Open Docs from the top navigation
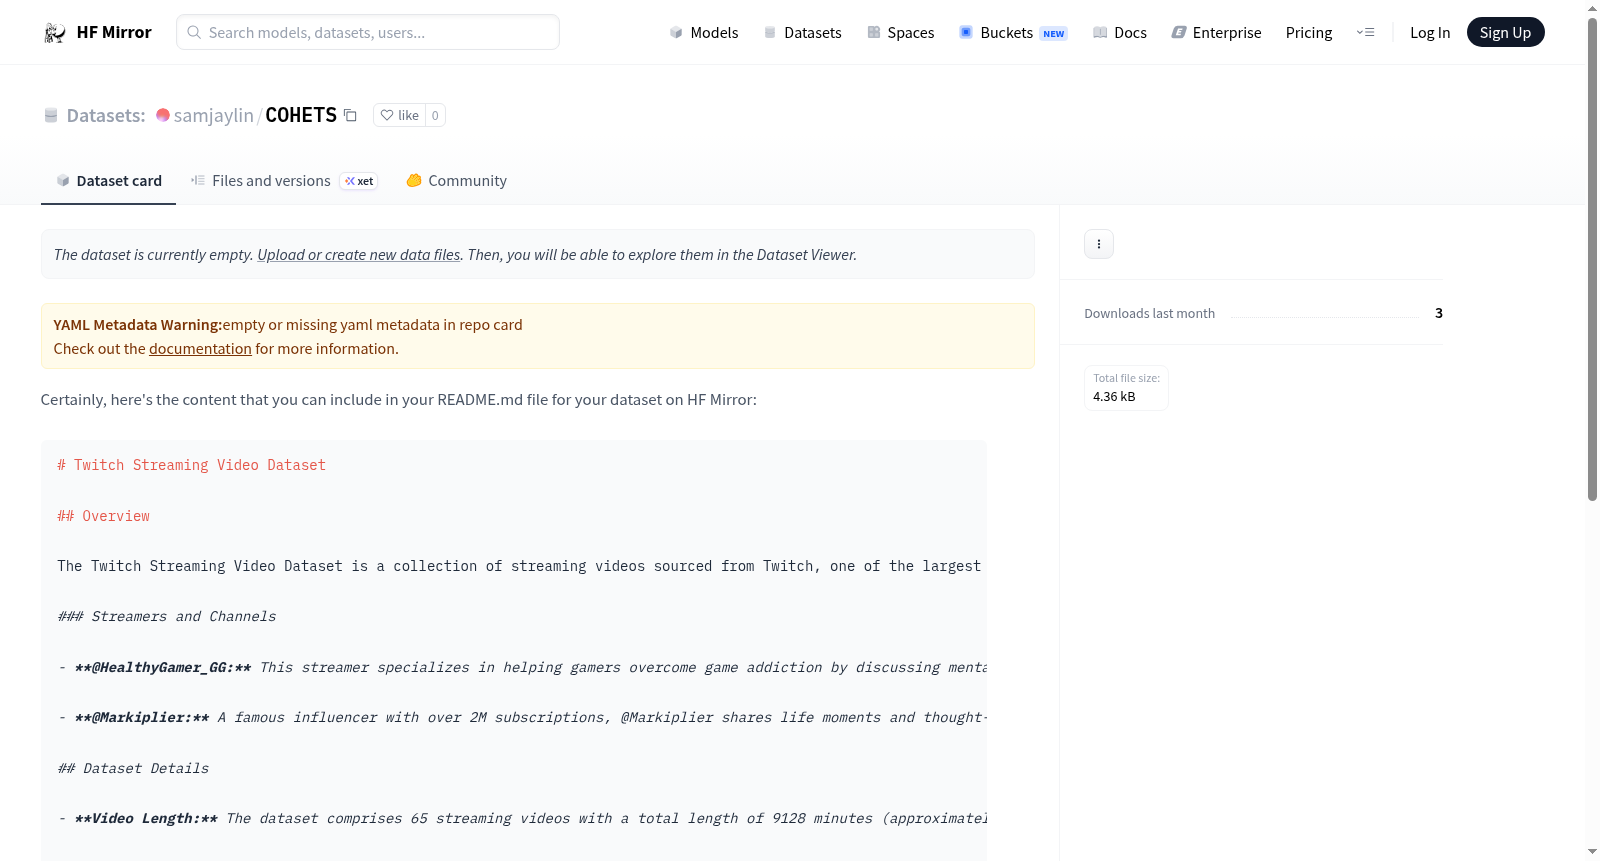1600x861 pixels. [1120, 33]
